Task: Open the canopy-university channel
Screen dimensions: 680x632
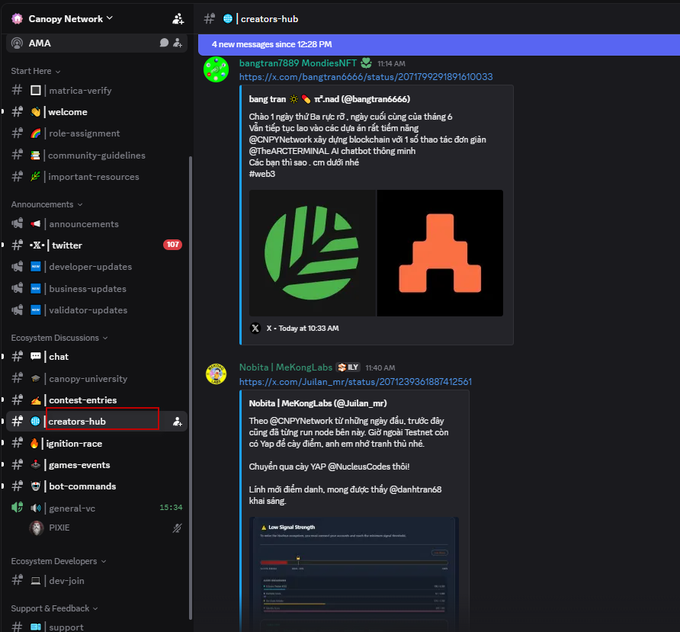Action: tap(96, 379)
